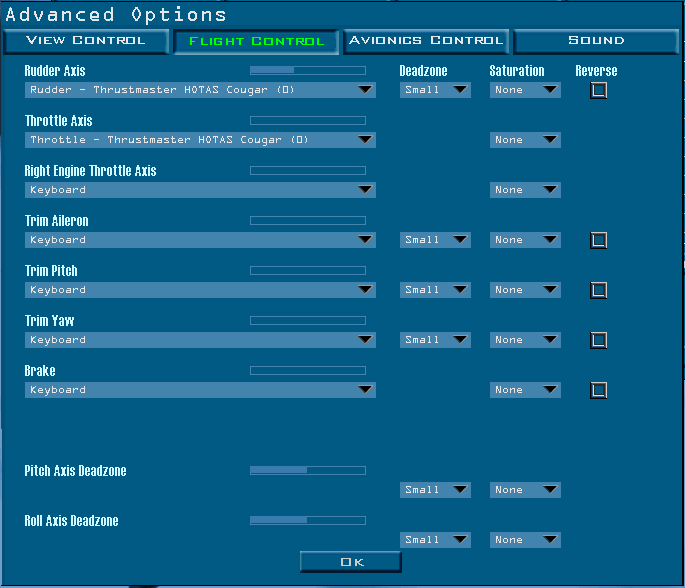Viewport: 685px width, 588px height.
Task: Expand Throttle Axis Saturation dropdown
Action: coord(525,140)
